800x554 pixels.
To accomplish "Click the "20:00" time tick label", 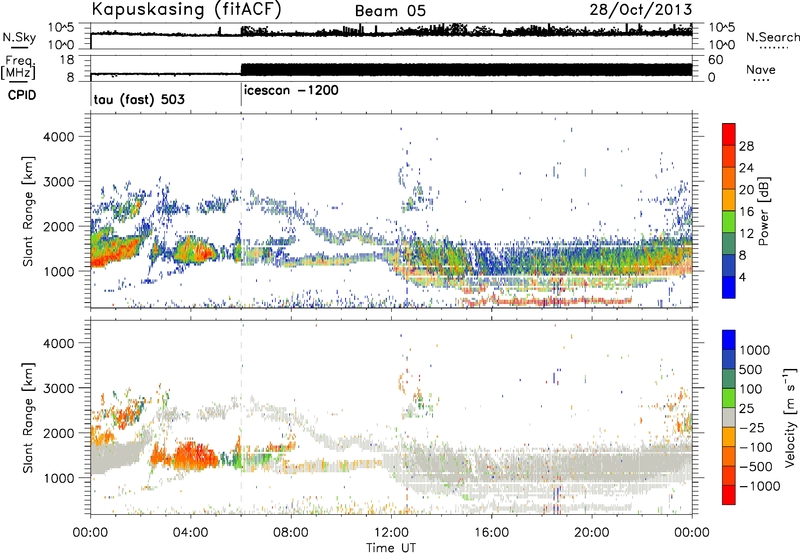I will tap(591, 533).
